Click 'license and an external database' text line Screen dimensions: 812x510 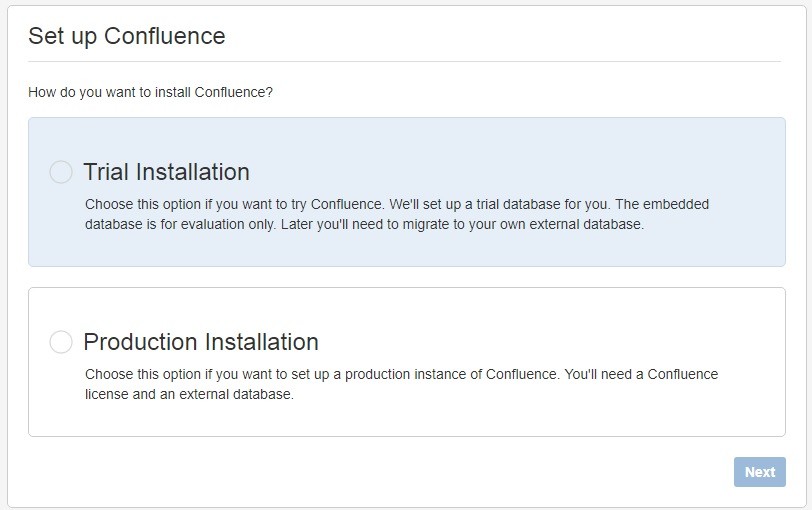pos(189,394)
